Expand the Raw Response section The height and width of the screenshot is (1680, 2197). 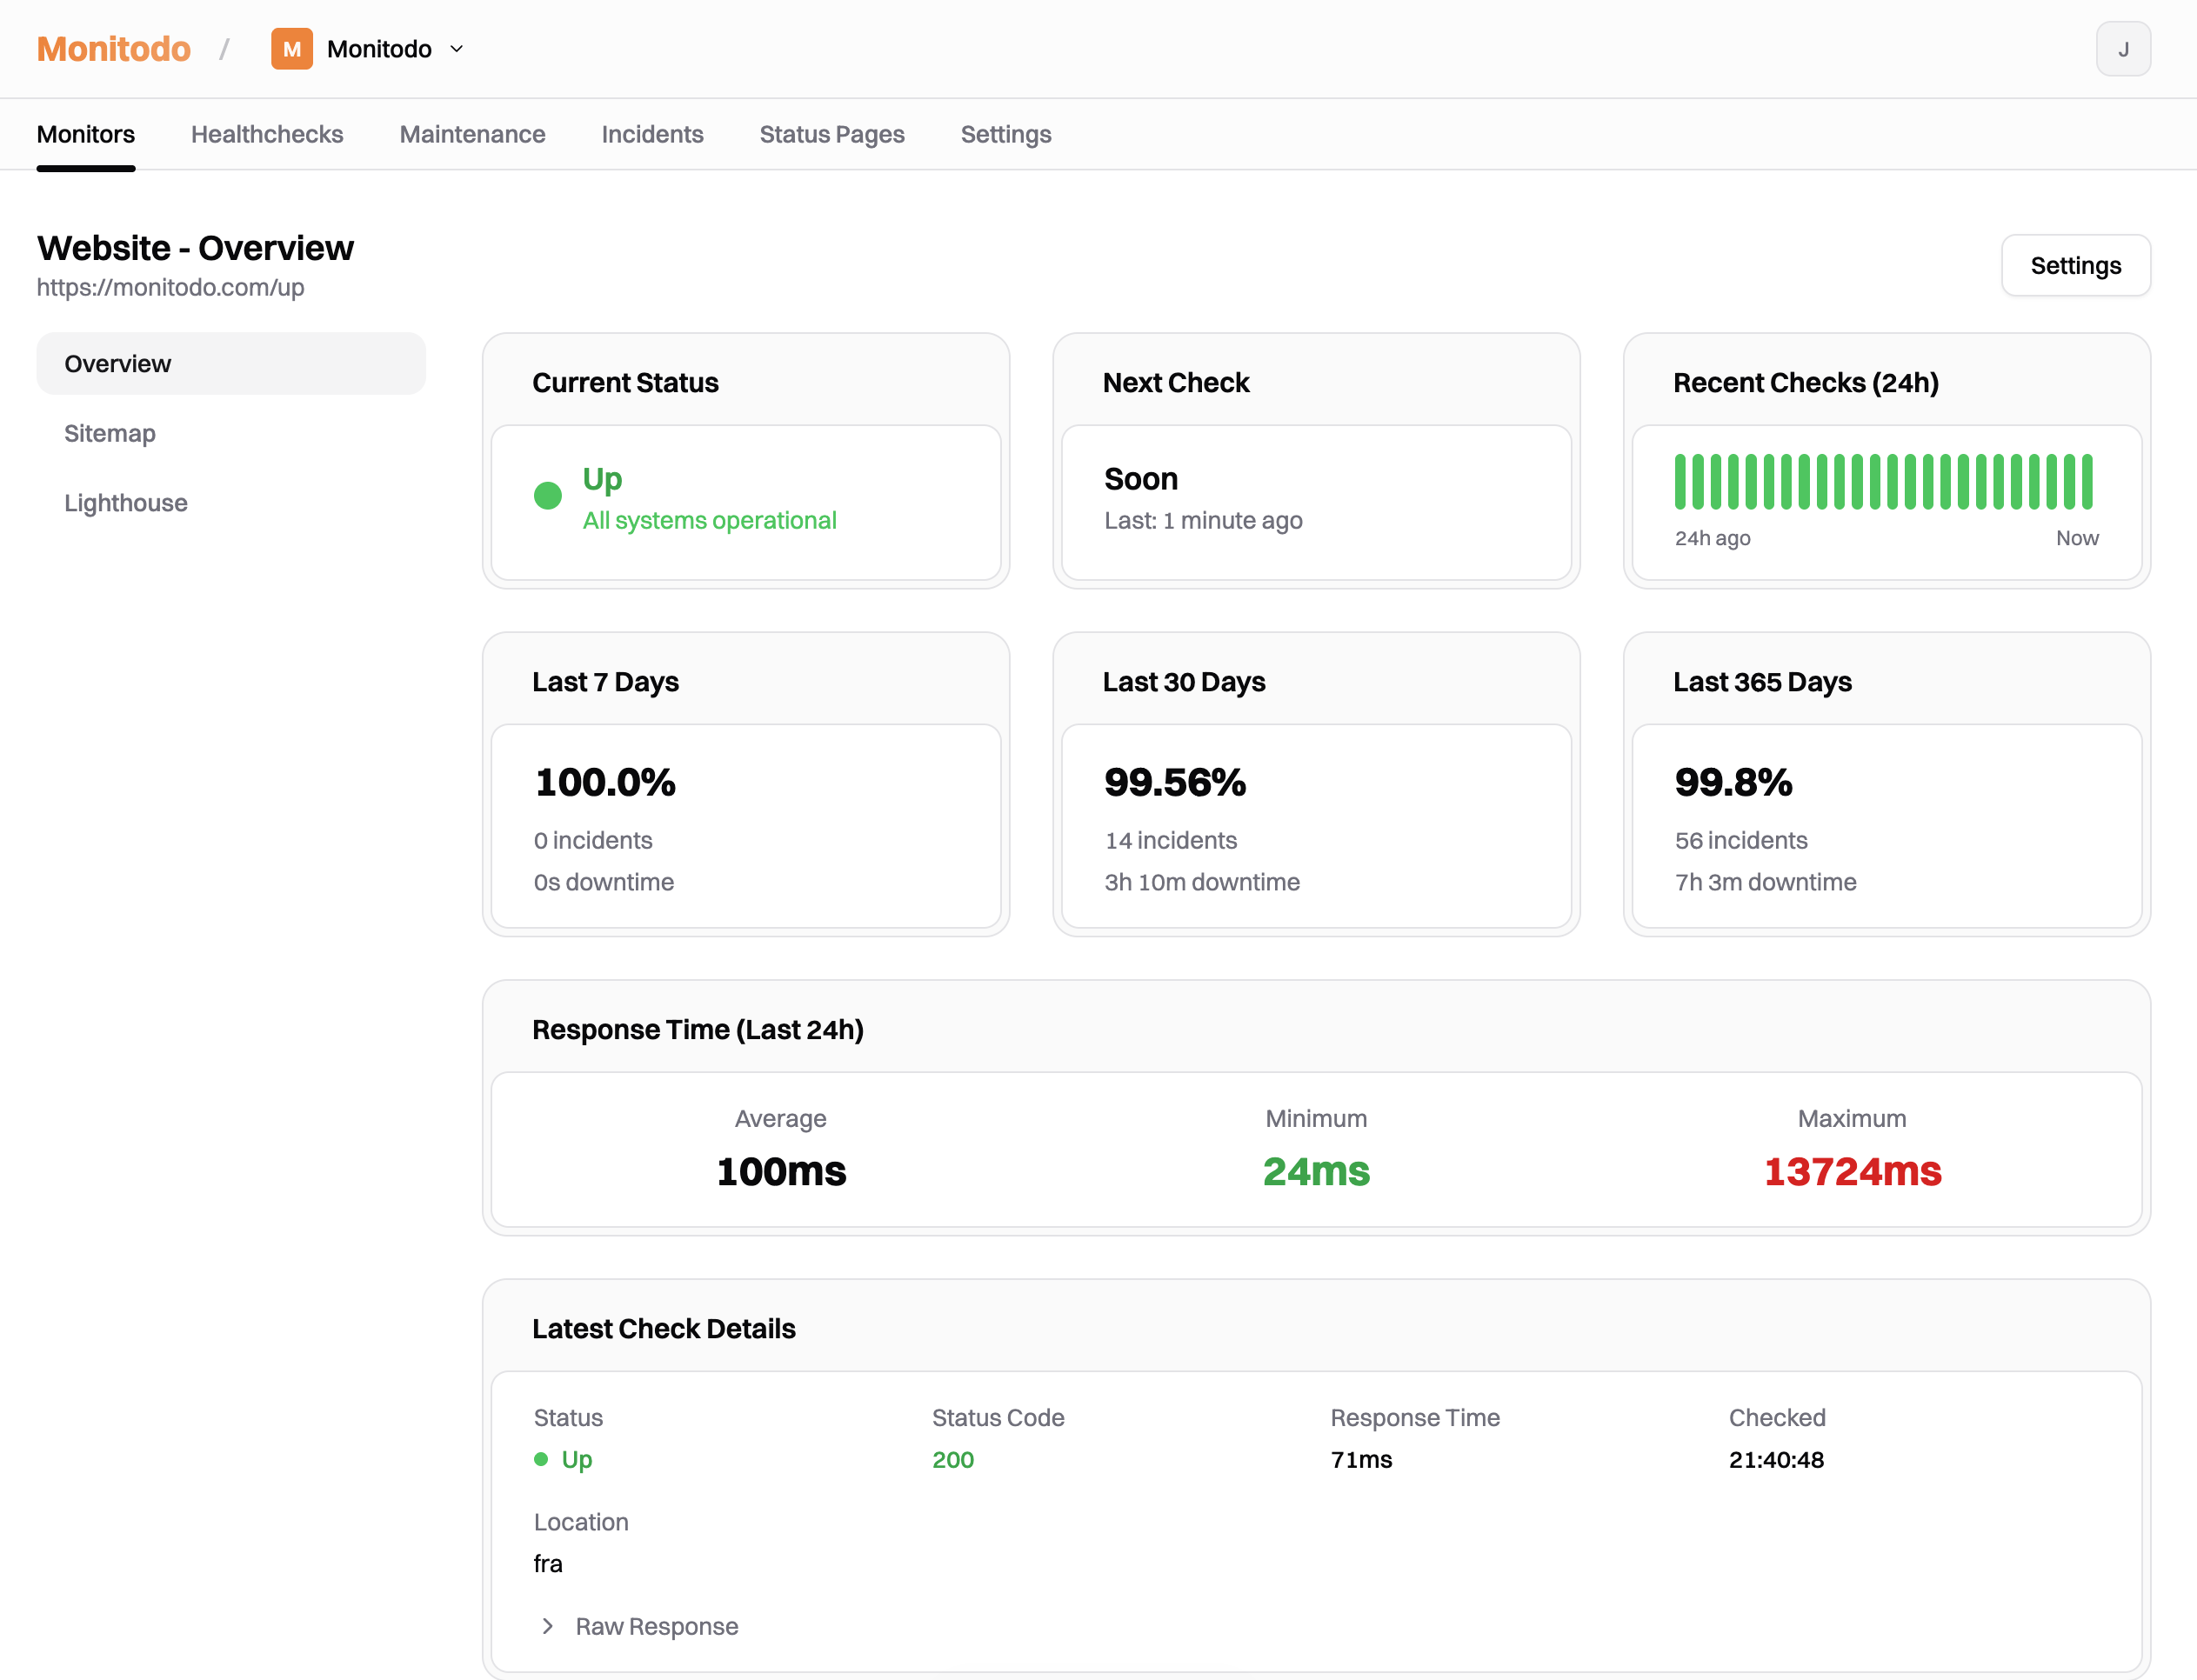pyautogui.click(x=655, y=1625)
